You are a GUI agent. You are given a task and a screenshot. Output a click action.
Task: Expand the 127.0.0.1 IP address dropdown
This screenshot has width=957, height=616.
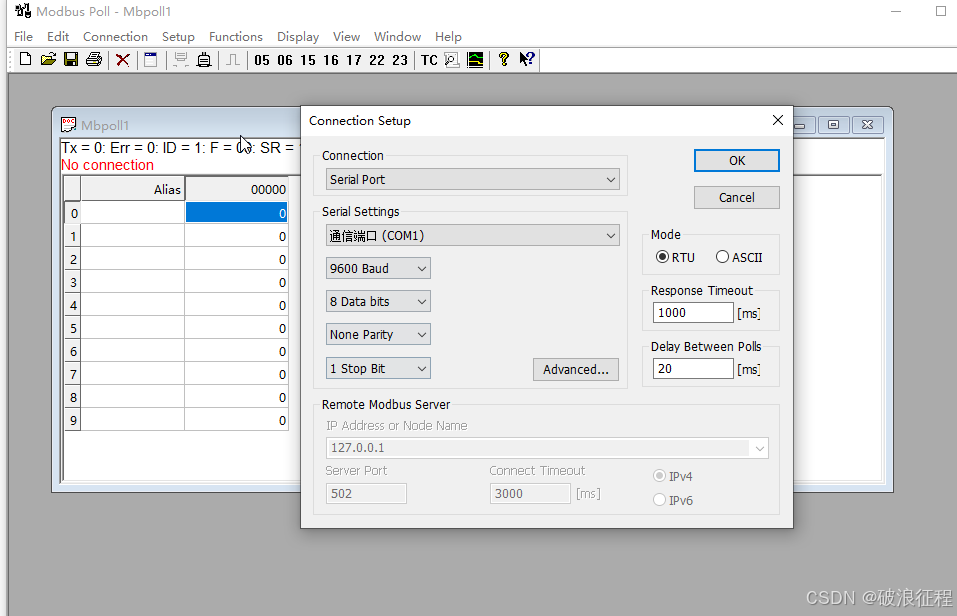759,448
